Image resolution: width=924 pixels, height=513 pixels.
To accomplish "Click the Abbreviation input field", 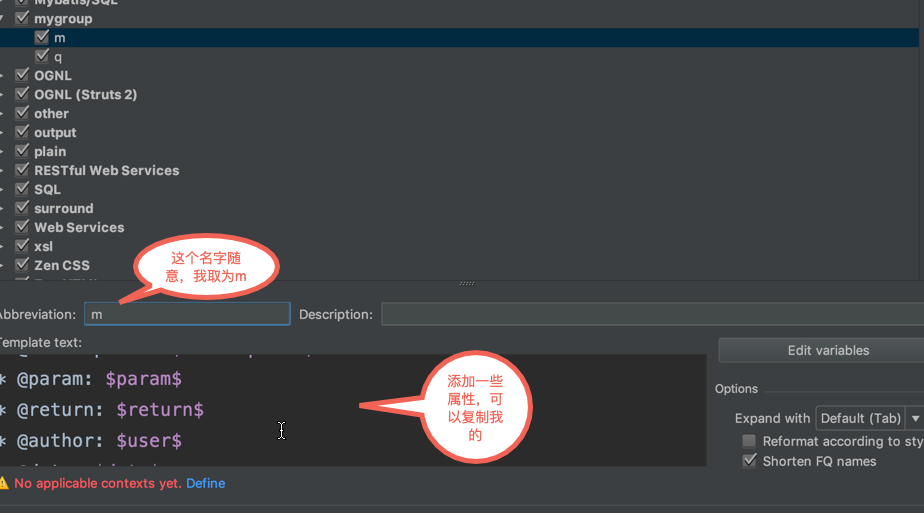I will pos(187,314).
